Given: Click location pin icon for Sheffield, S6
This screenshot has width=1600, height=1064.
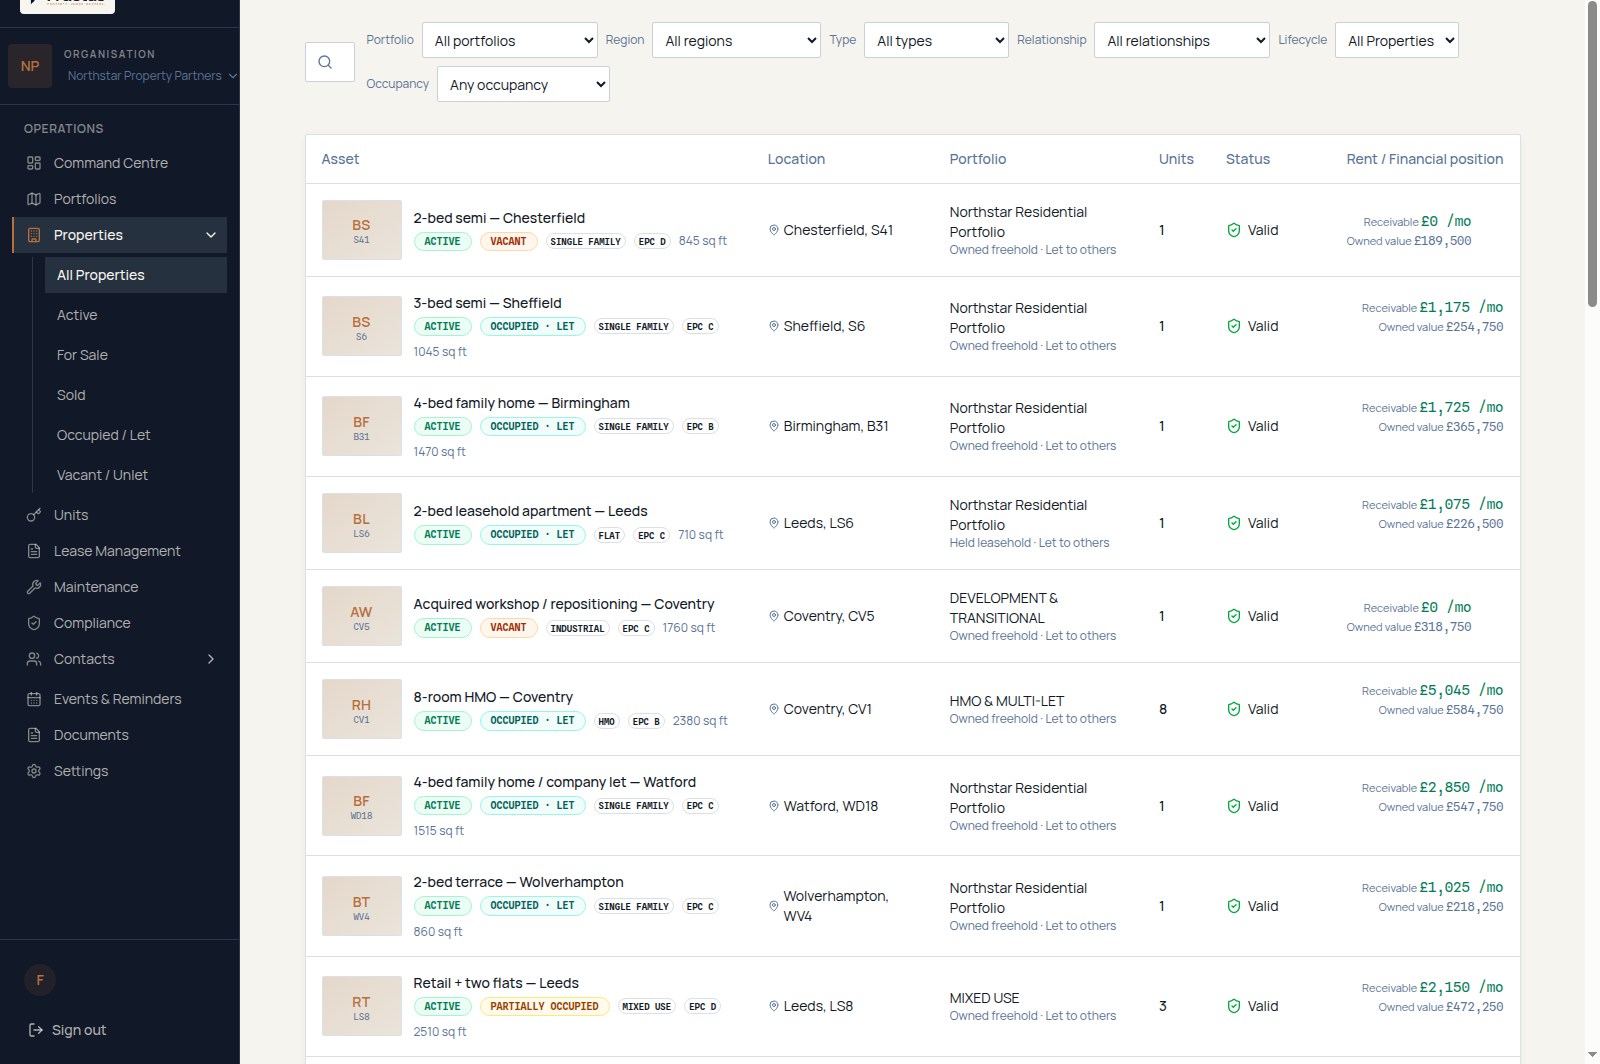Looking at the screenshot, I should click(774, 326).
